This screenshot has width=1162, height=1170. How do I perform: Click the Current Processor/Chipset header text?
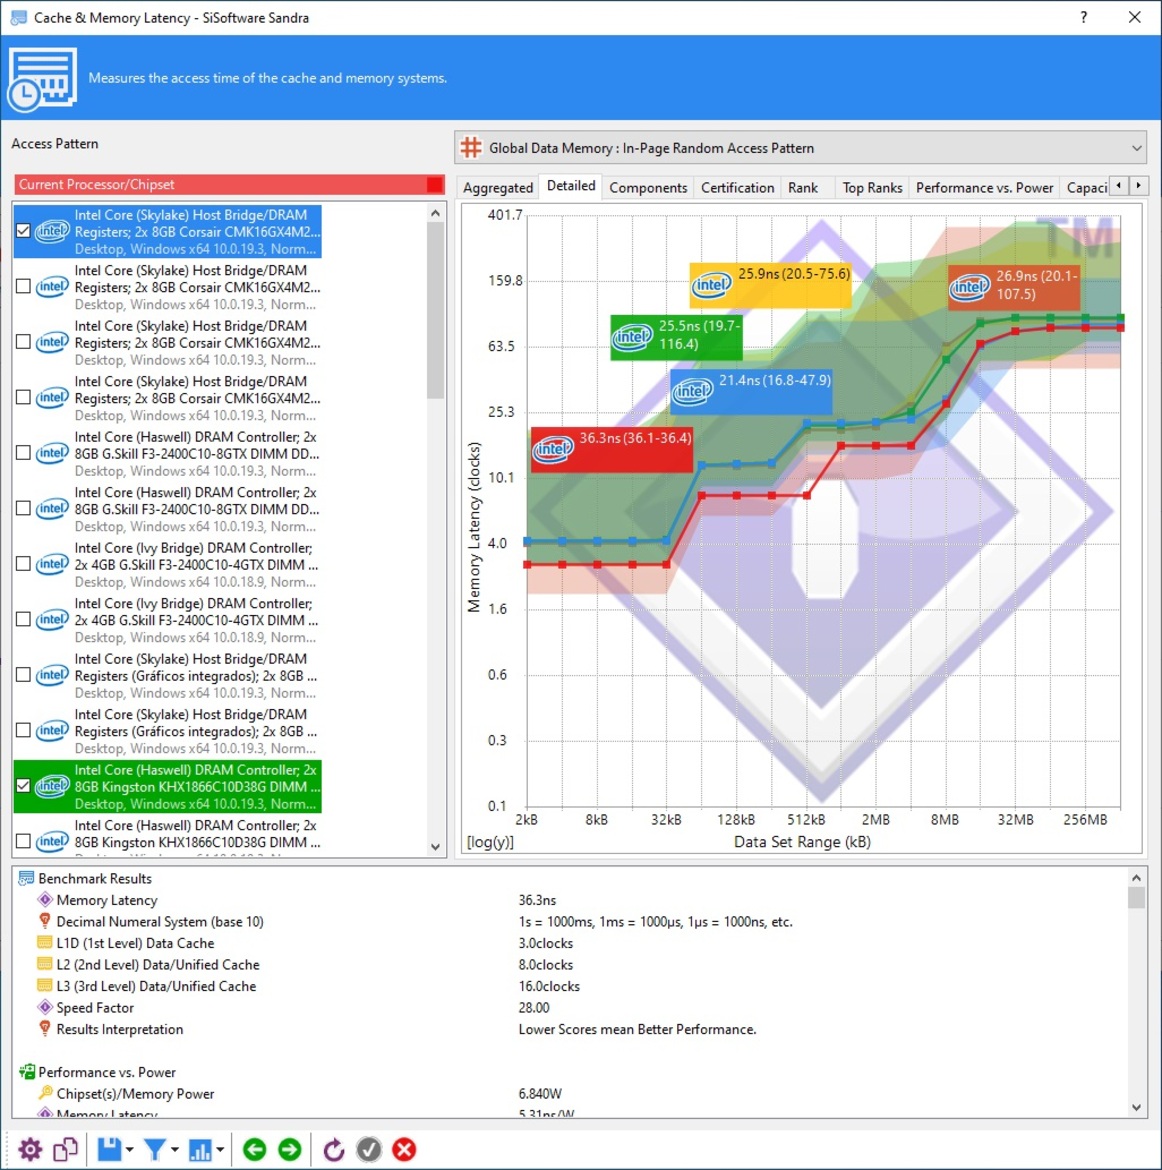[96, 184]
